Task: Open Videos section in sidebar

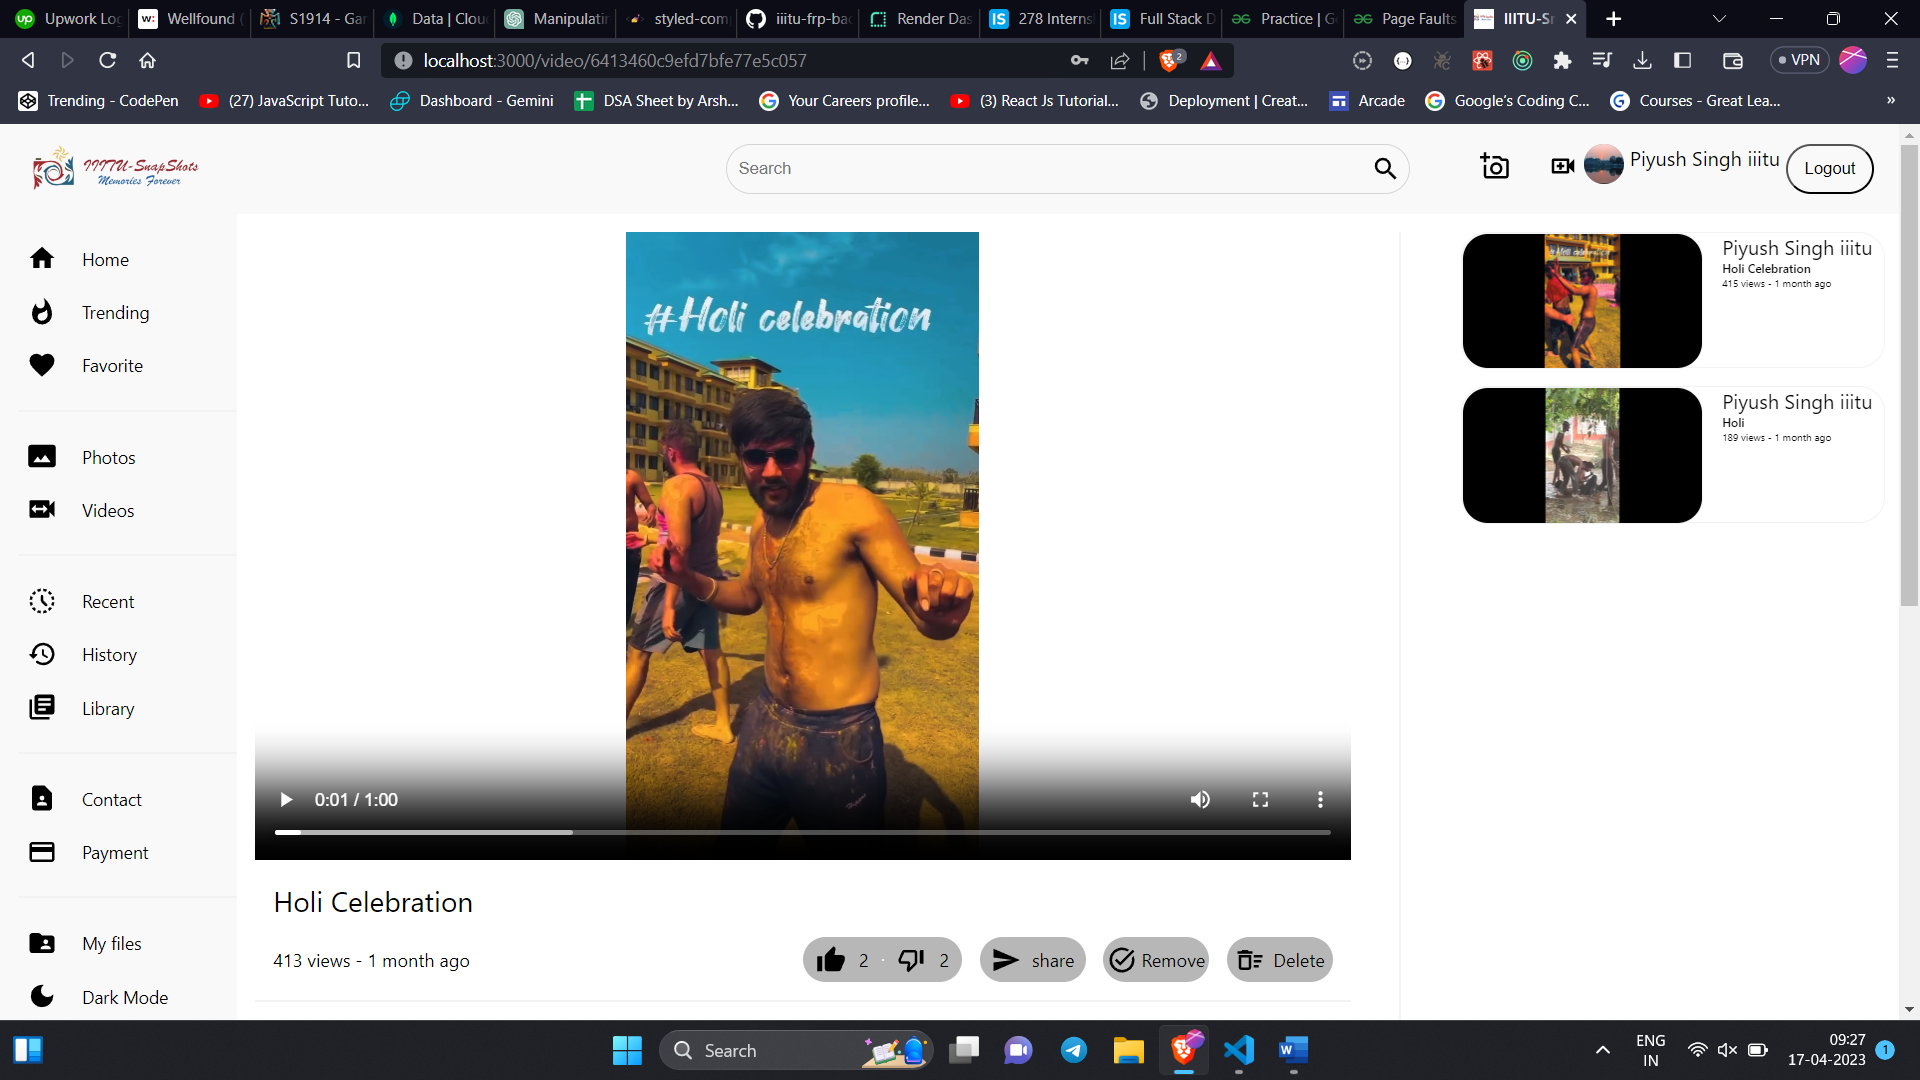Action: (x=107, y=511)
